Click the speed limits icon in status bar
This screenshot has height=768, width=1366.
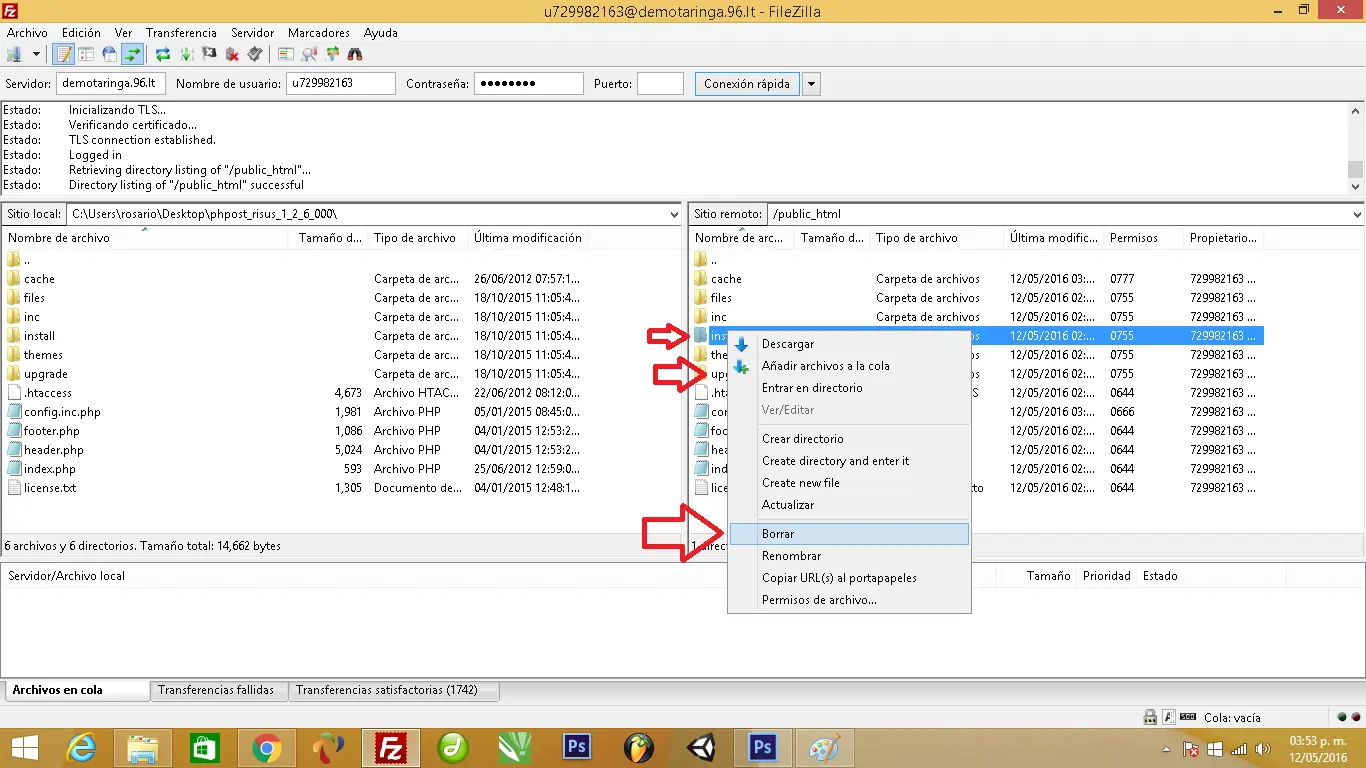[x=1188, y=717]
